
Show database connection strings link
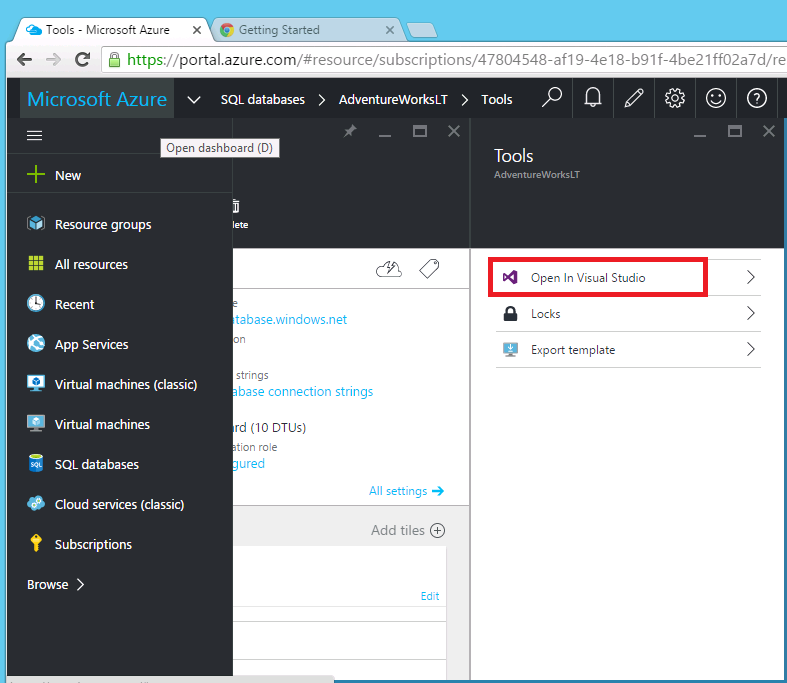[303, 391]
